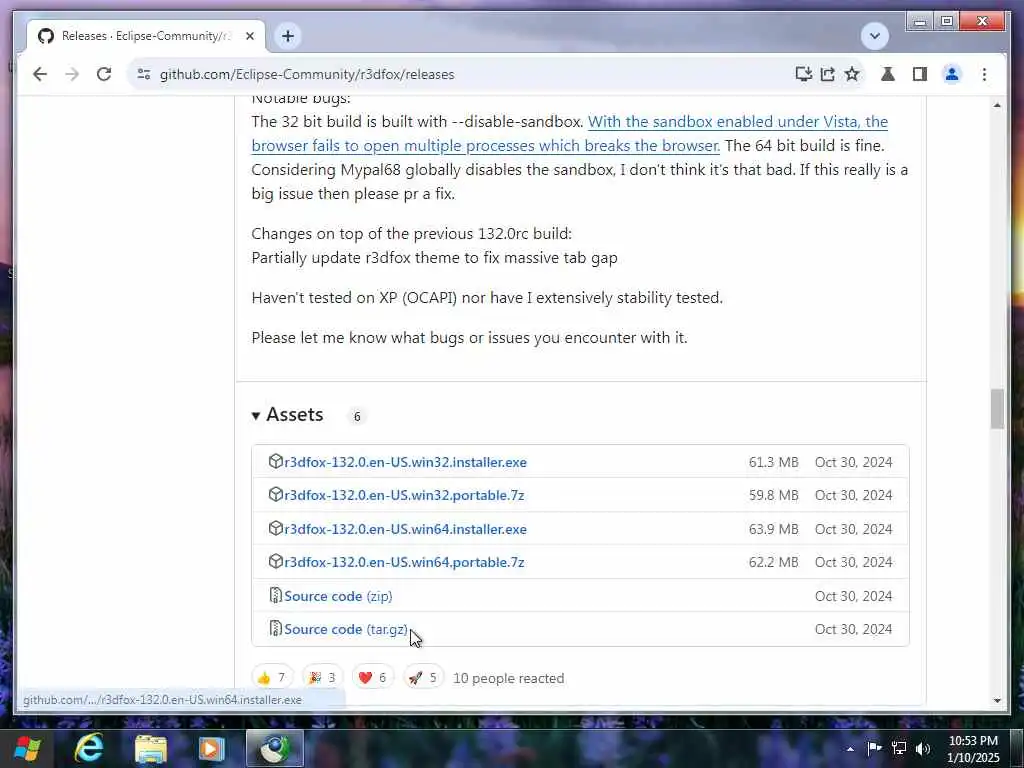1024x768 pixels.
Task: Open network status icon in tray
Action: click(x=899, y=748)
